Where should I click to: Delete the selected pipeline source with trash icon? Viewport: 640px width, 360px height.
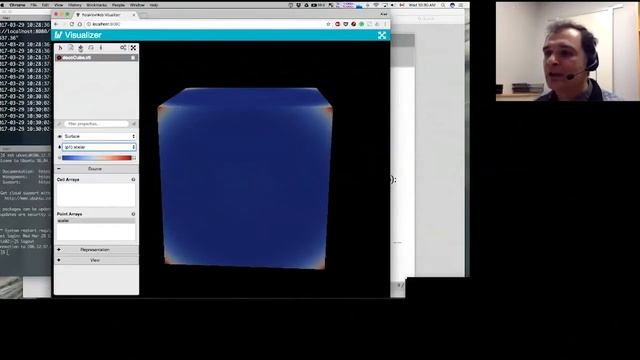pos(133,58)
